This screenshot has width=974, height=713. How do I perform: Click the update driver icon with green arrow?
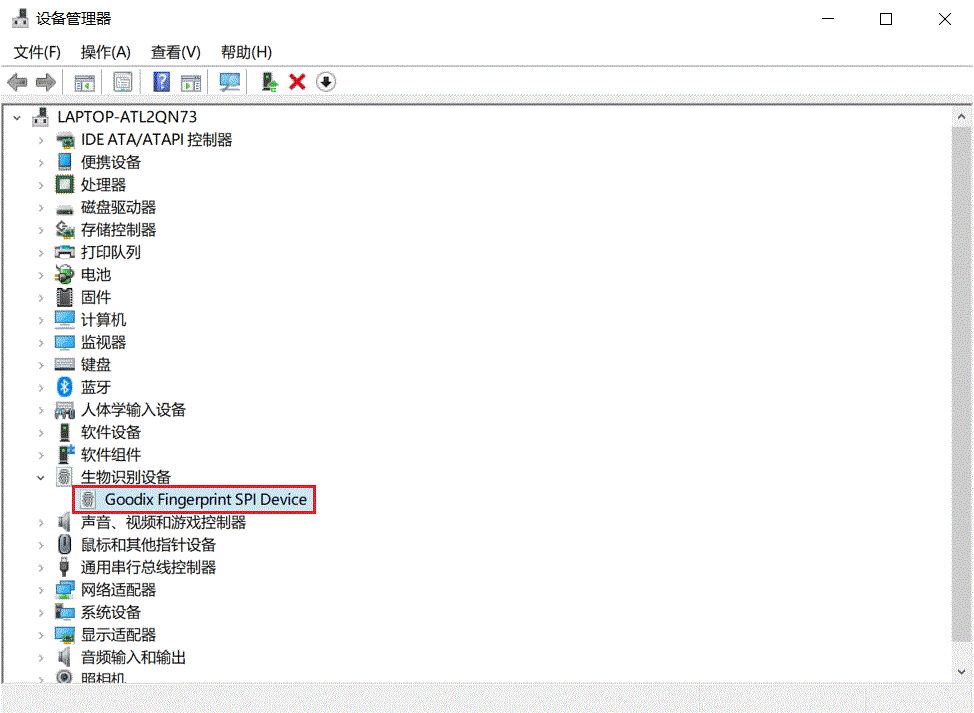point(269,82)
